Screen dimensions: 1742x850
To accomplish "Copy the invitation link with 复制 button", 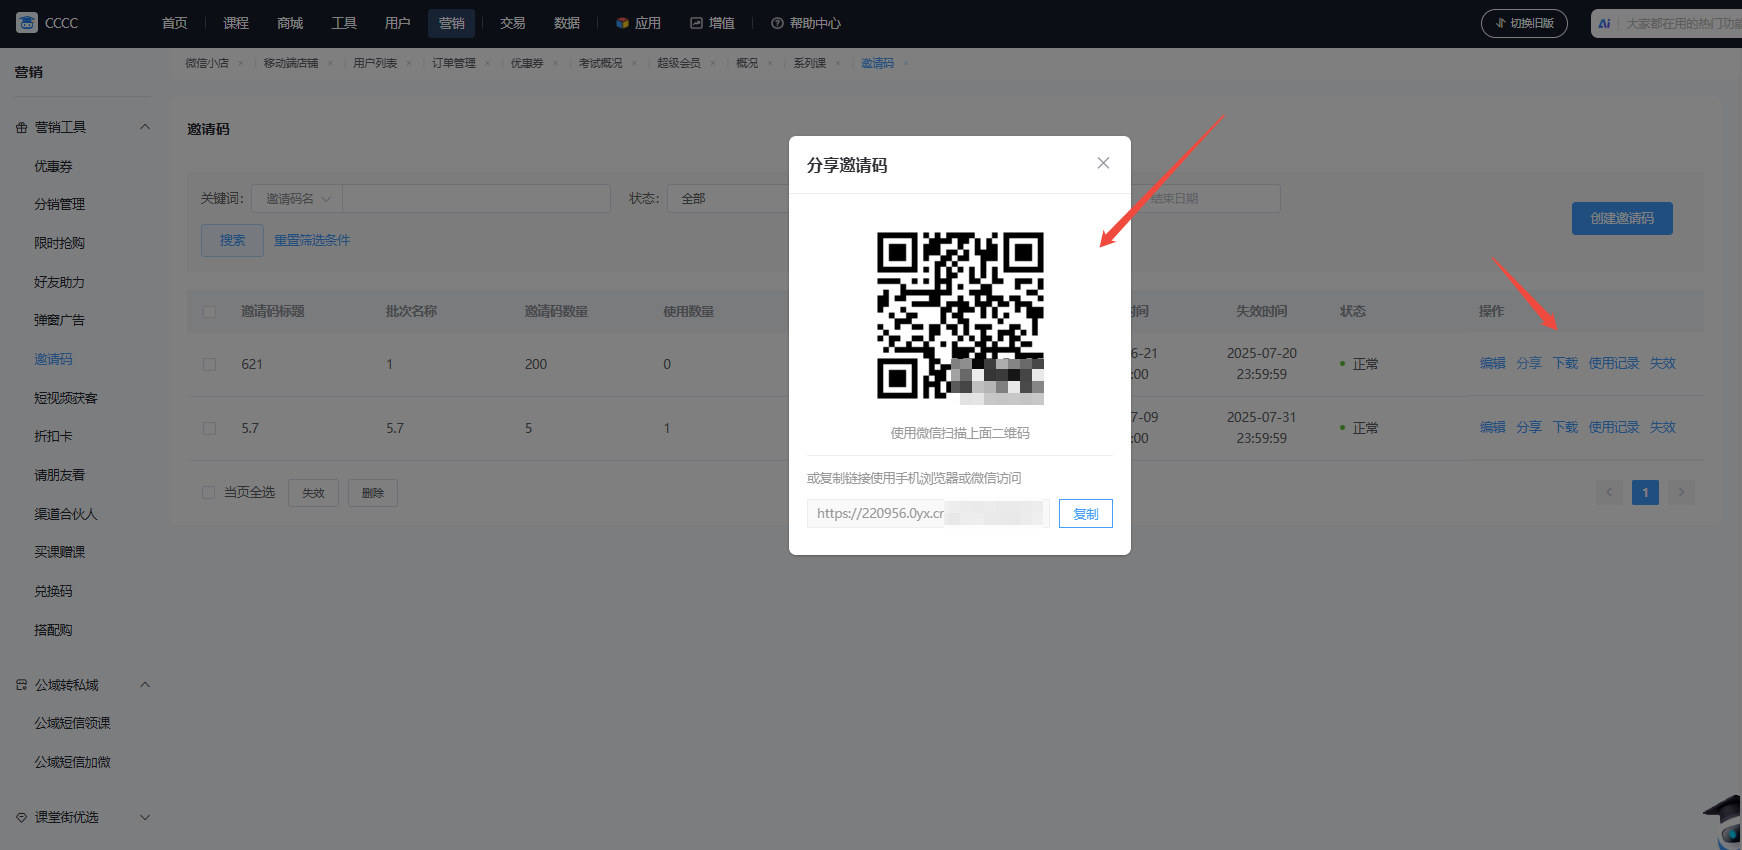I will [x=1085, y=514].
